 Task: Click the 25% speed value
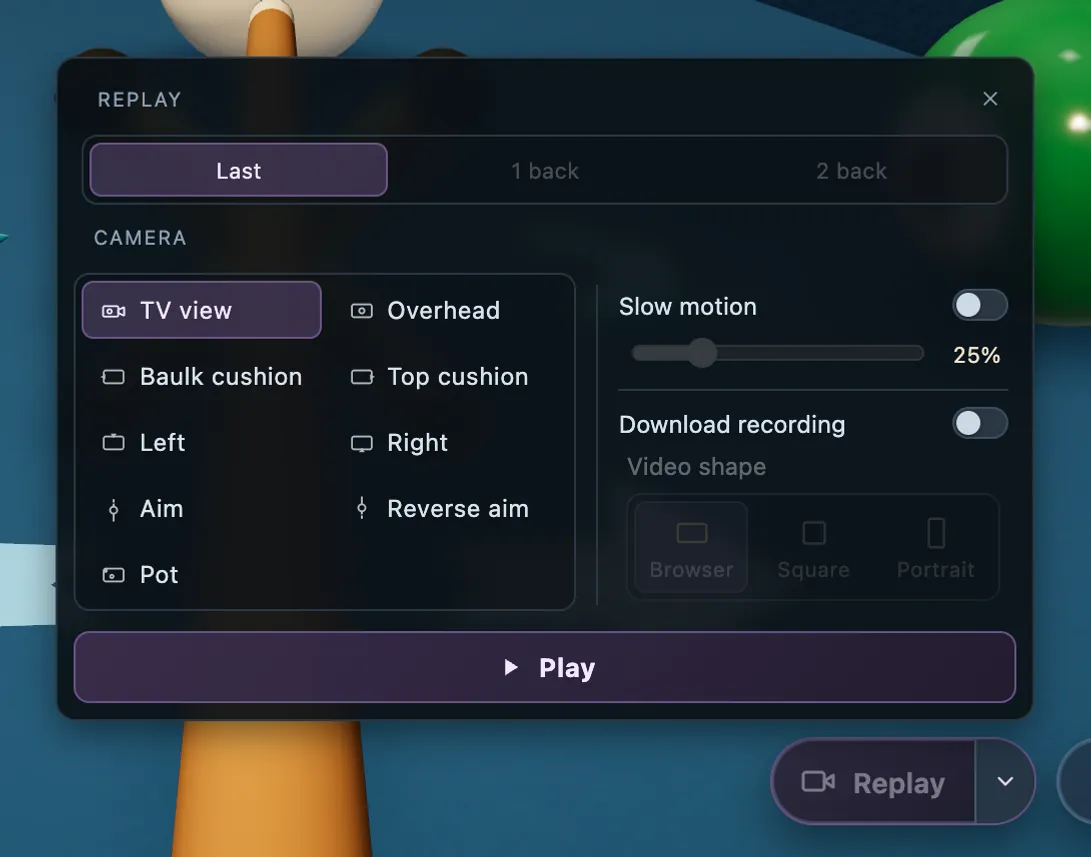[977, 355]
